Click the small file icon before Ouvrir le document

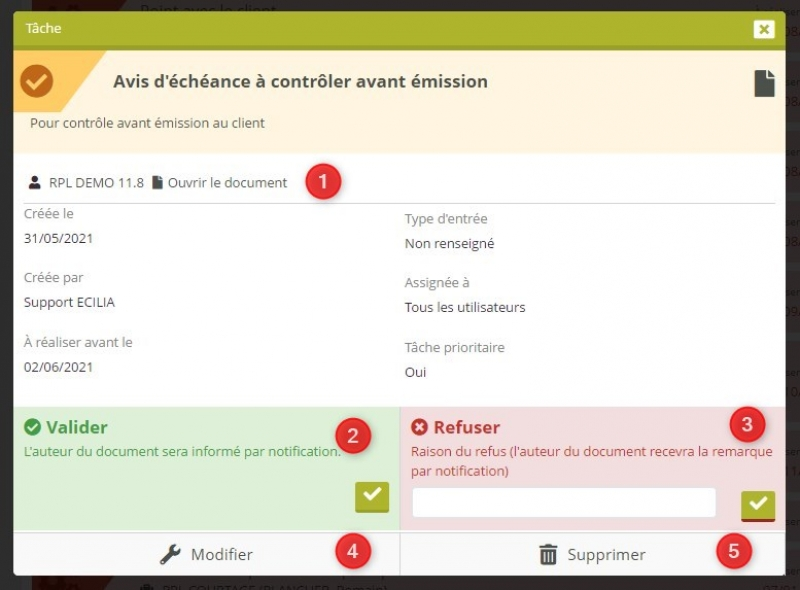coord(157,183)
